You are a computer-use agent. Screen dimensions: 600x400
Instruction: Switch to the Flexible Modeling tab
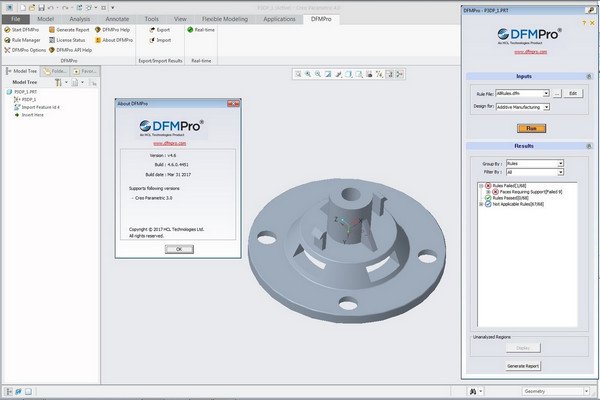[225, 19]
